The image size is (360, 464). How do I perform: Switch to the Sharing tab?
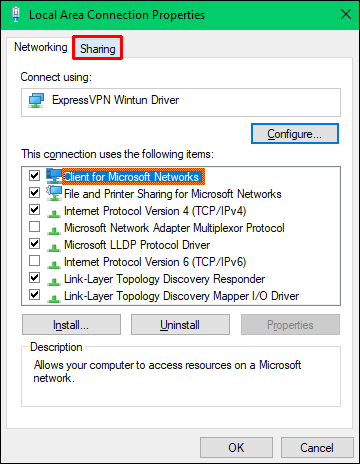tap(98, 49)
